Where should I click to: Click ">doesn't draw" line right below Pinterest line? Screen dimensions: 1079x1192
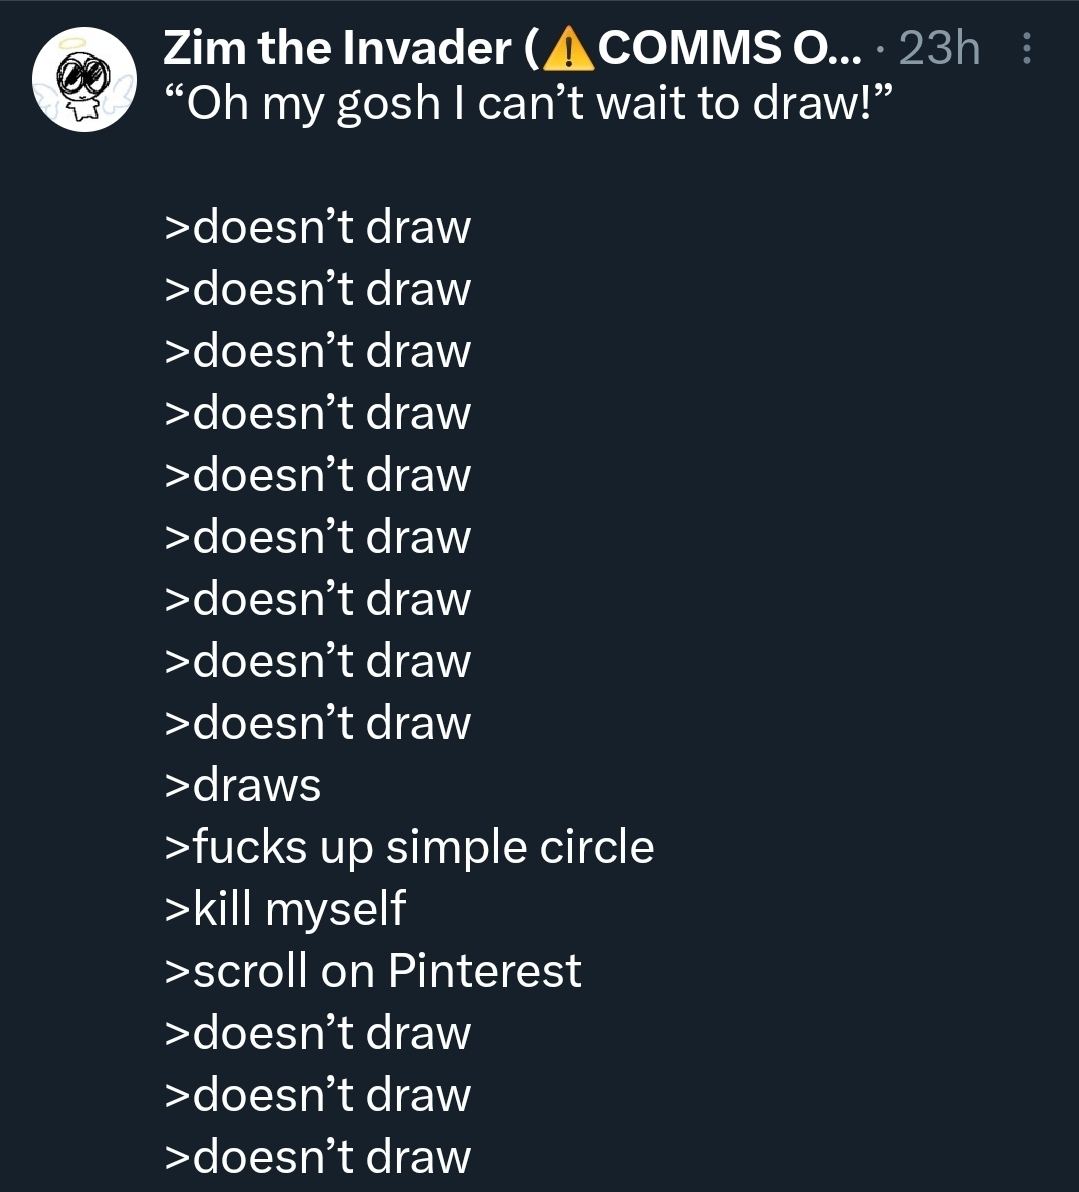(x=317, y=1033)
